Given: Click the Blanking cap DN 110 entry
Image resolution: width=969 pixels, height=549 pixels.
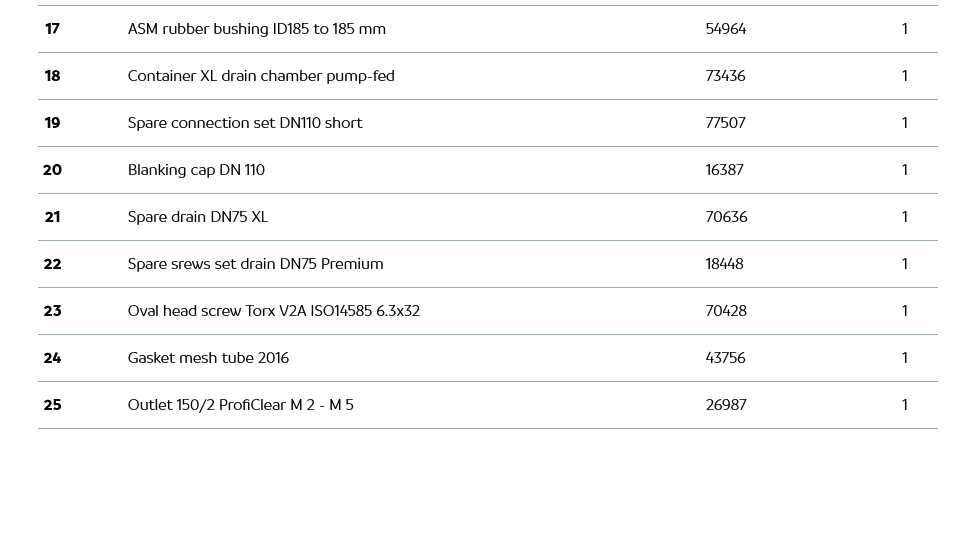Looking at the screenshot, I should [196, 170].
